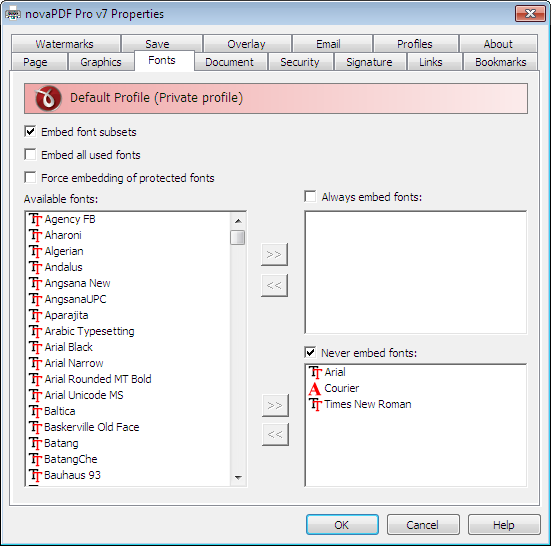Confirm settings with the OK button
The height and width of the screenshot is (546, 551).
tap(342, 525)
